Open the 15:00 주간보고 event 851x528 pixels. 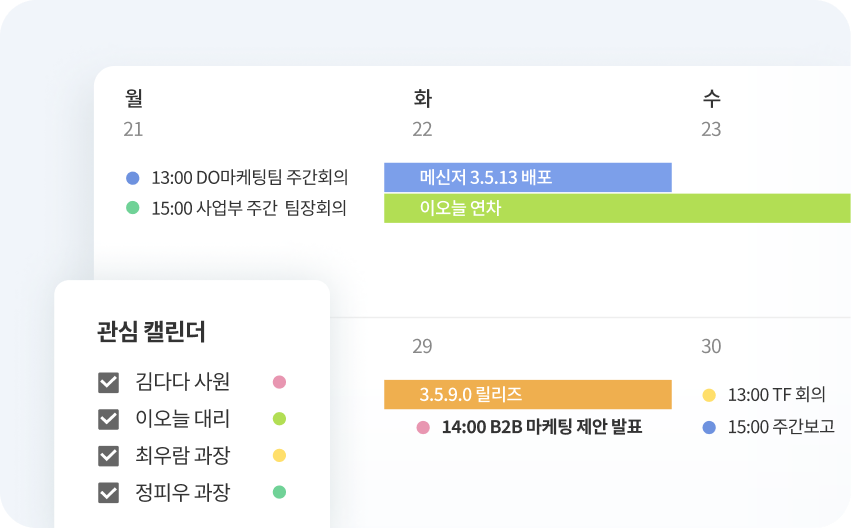tap(769, 427)
